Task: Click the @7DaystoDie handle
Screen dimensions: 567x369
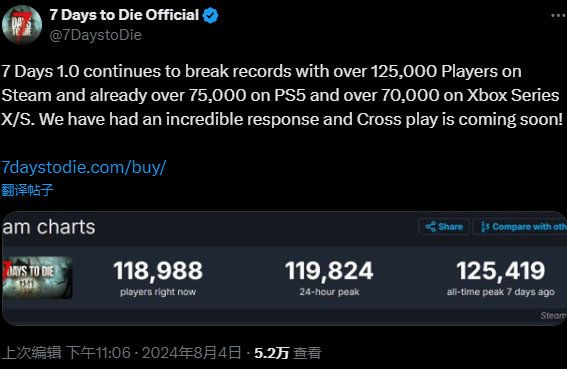Action: (95, 35)
